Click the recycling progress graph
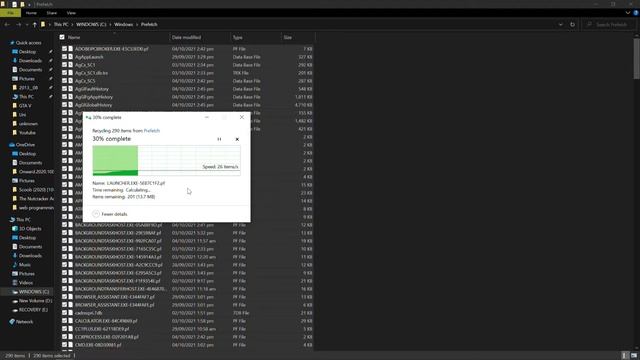Image resolution: width=640 pixels, height=360 pixels. pos(166,161)
